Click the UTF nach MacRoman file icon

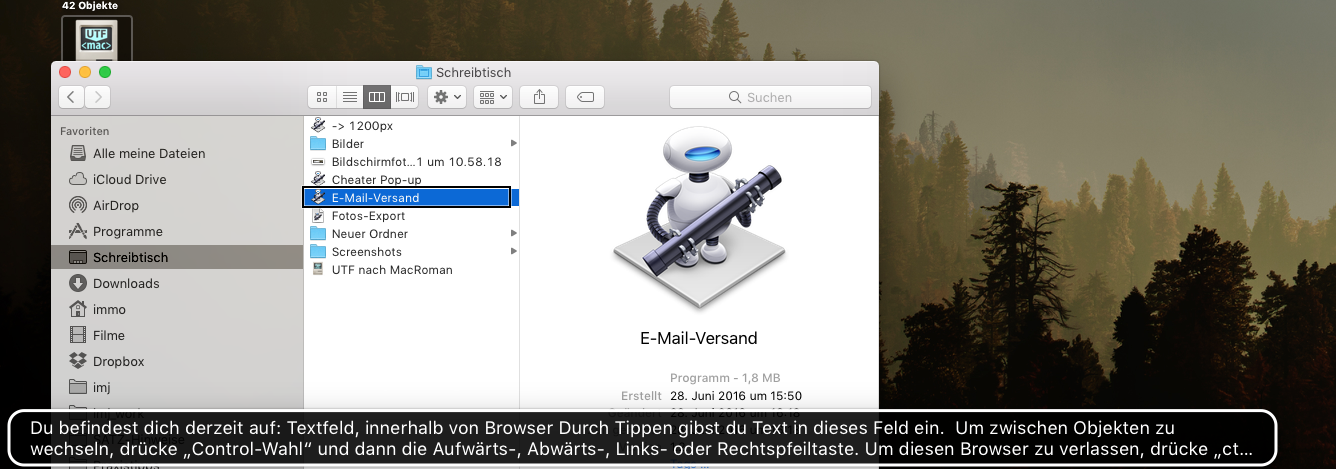pos(318,269)
